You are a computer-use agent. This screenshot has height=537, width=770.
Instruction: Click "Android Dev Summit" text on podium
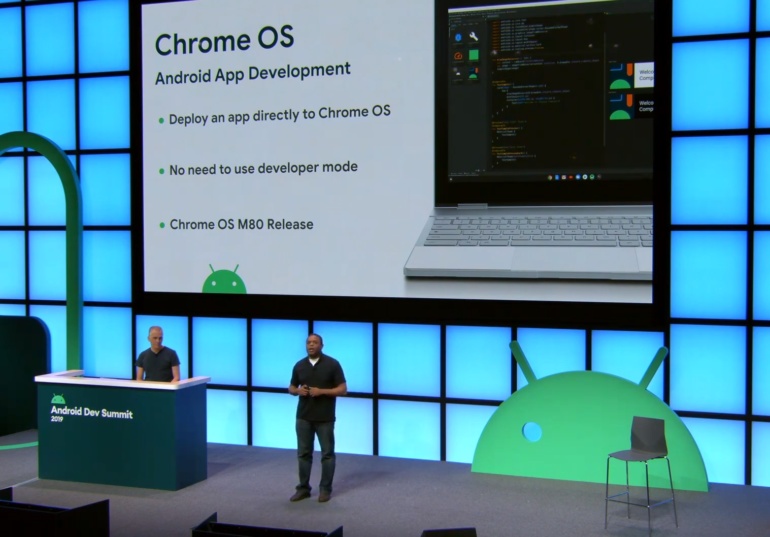click(92, 412)
